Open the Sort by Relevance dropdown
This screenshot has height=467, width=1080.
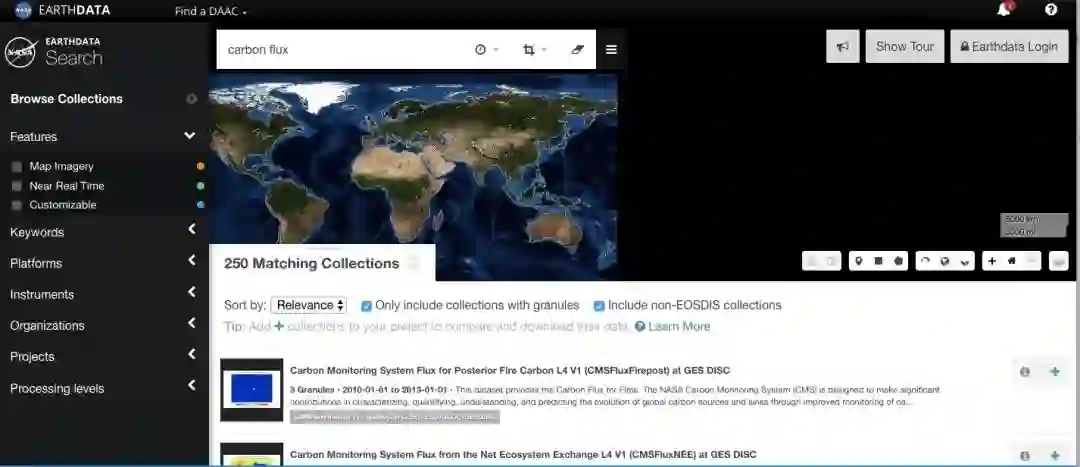click(310, 306)
